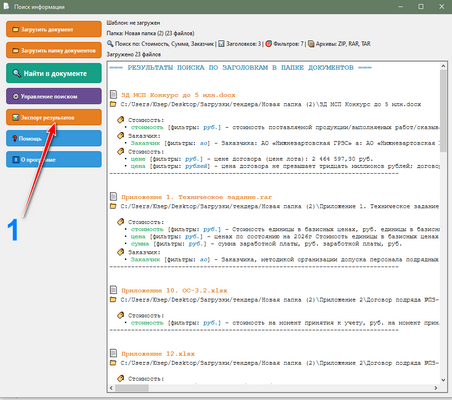Open Загрузить папку документов
Image resolution: width=452 pixels, height=400 pixels.
click(54, 50)
